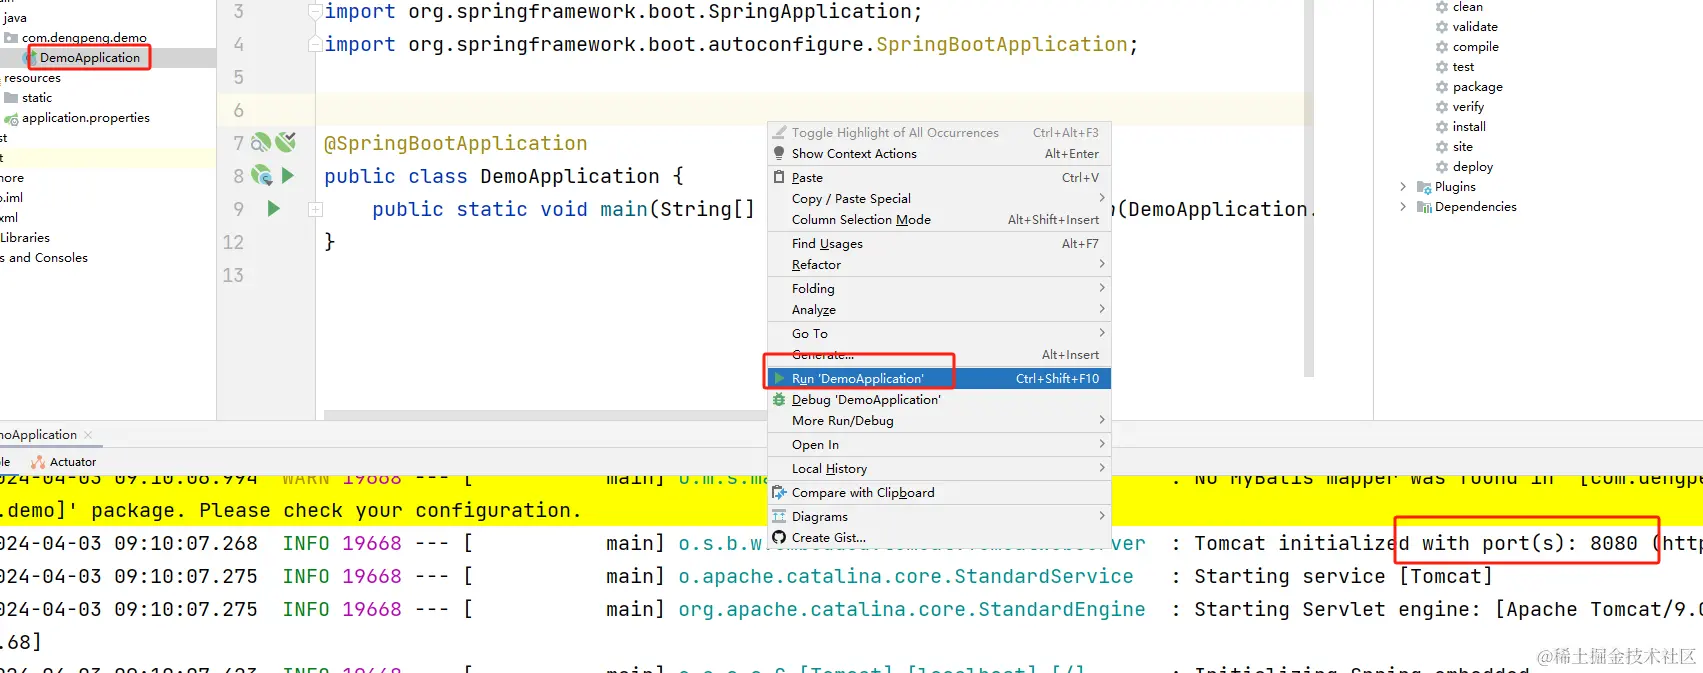Choose Create Gist... menu item
Image resolution: width=1703 pixels, height=673 pixels.
939,538
